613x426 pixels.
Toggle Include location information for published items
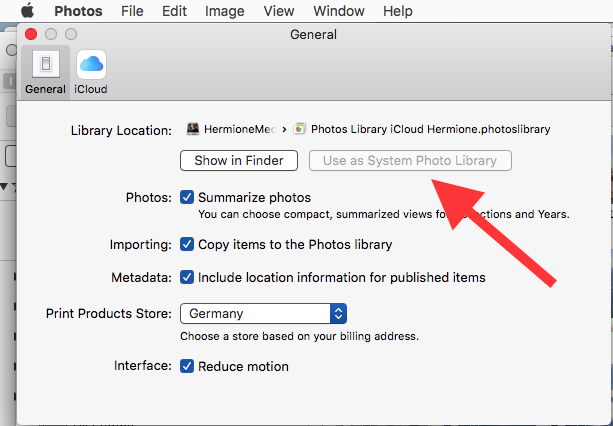pos(187,277)
